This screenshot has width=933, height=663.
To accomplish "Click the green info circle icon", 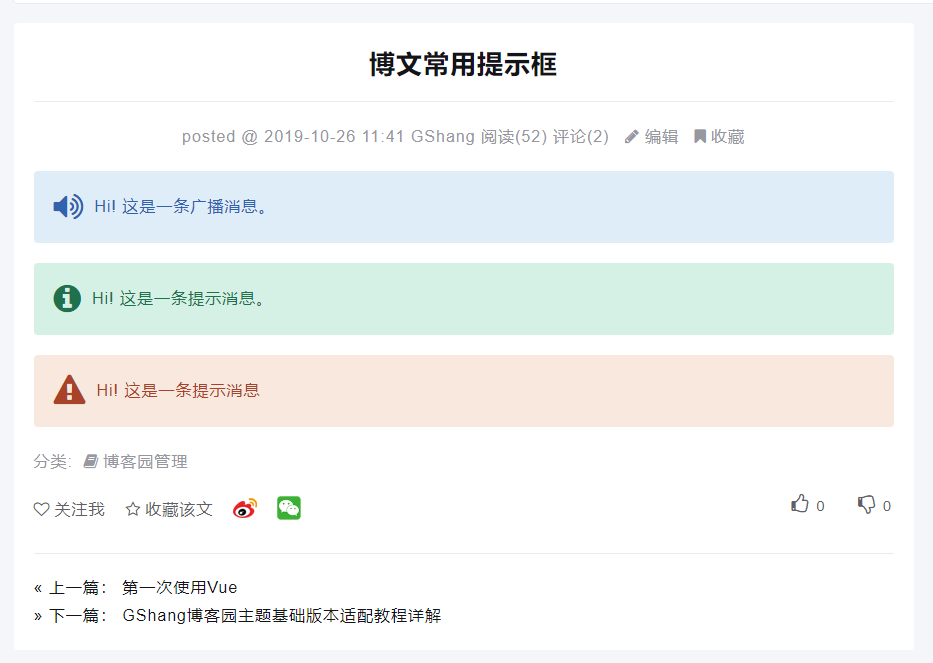I will point(67,298).
